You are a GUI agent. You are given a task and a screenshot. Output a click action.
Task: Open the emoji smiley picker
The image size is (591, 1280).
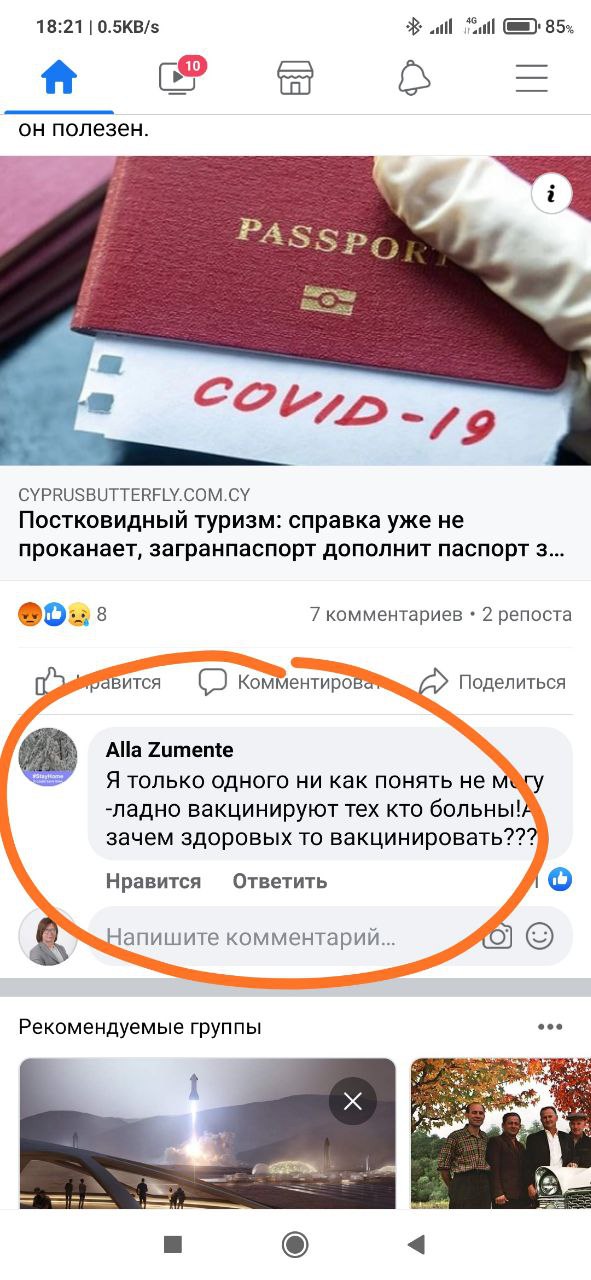coord(540,937)
